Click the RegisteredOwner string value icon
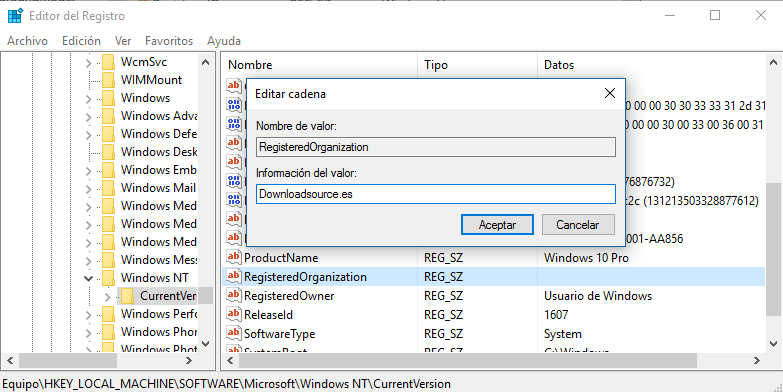783x392 pixels. (234, 296)
